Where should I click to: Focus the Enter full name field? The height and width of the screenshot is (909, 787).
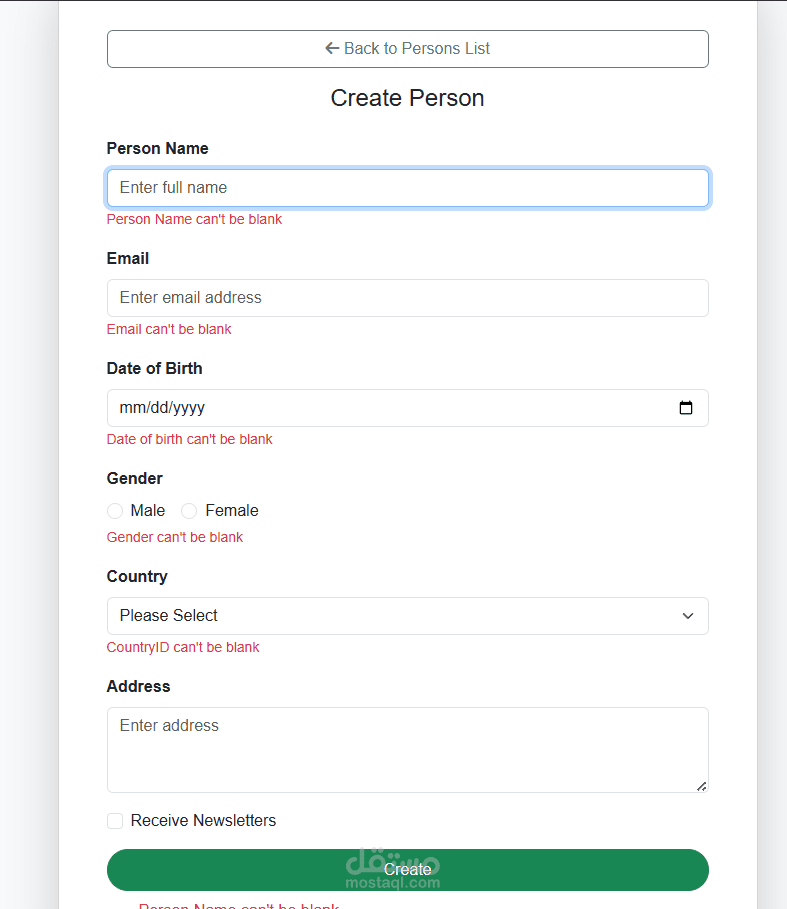click(407, 188)
